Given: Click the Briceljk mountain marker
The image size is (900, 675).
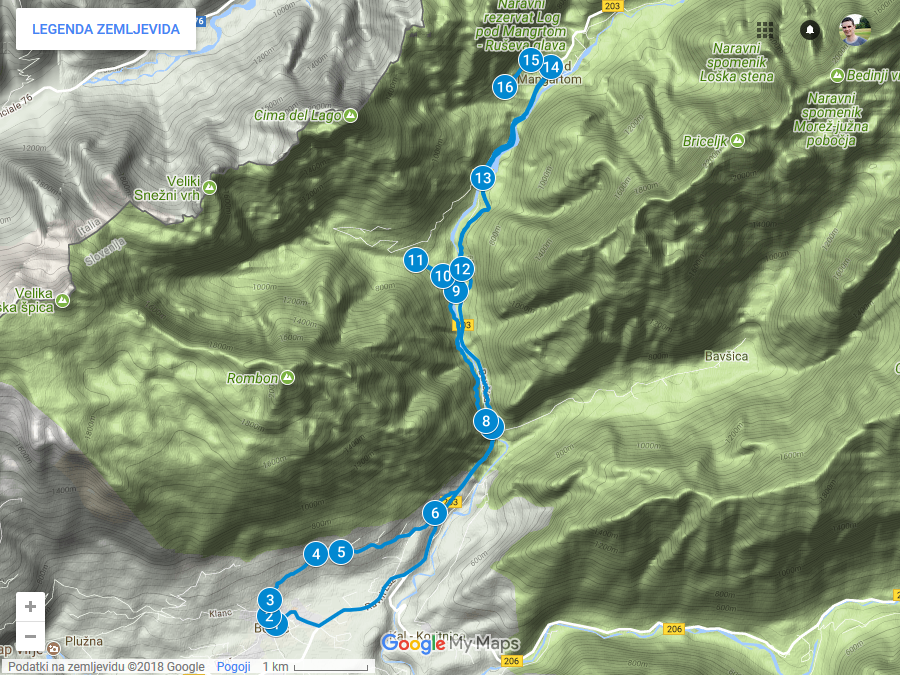Looking at the screenshot, I should [738, 141].
